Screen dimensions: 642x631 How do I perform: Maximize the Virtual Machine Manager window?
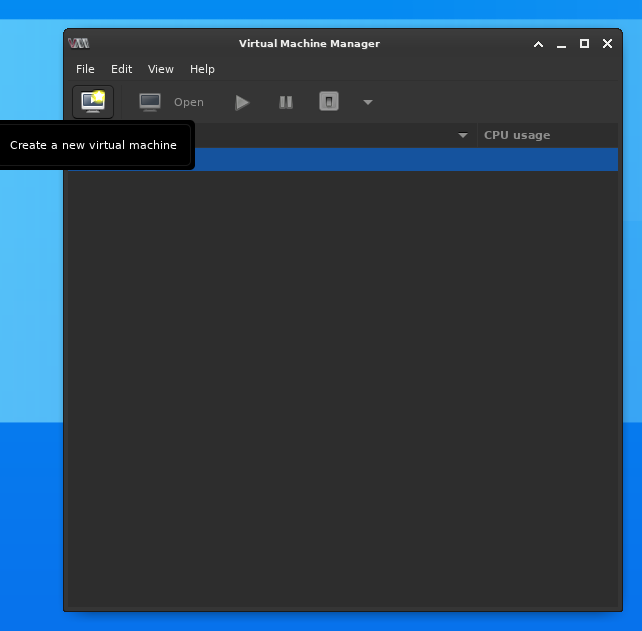[584, 44]
